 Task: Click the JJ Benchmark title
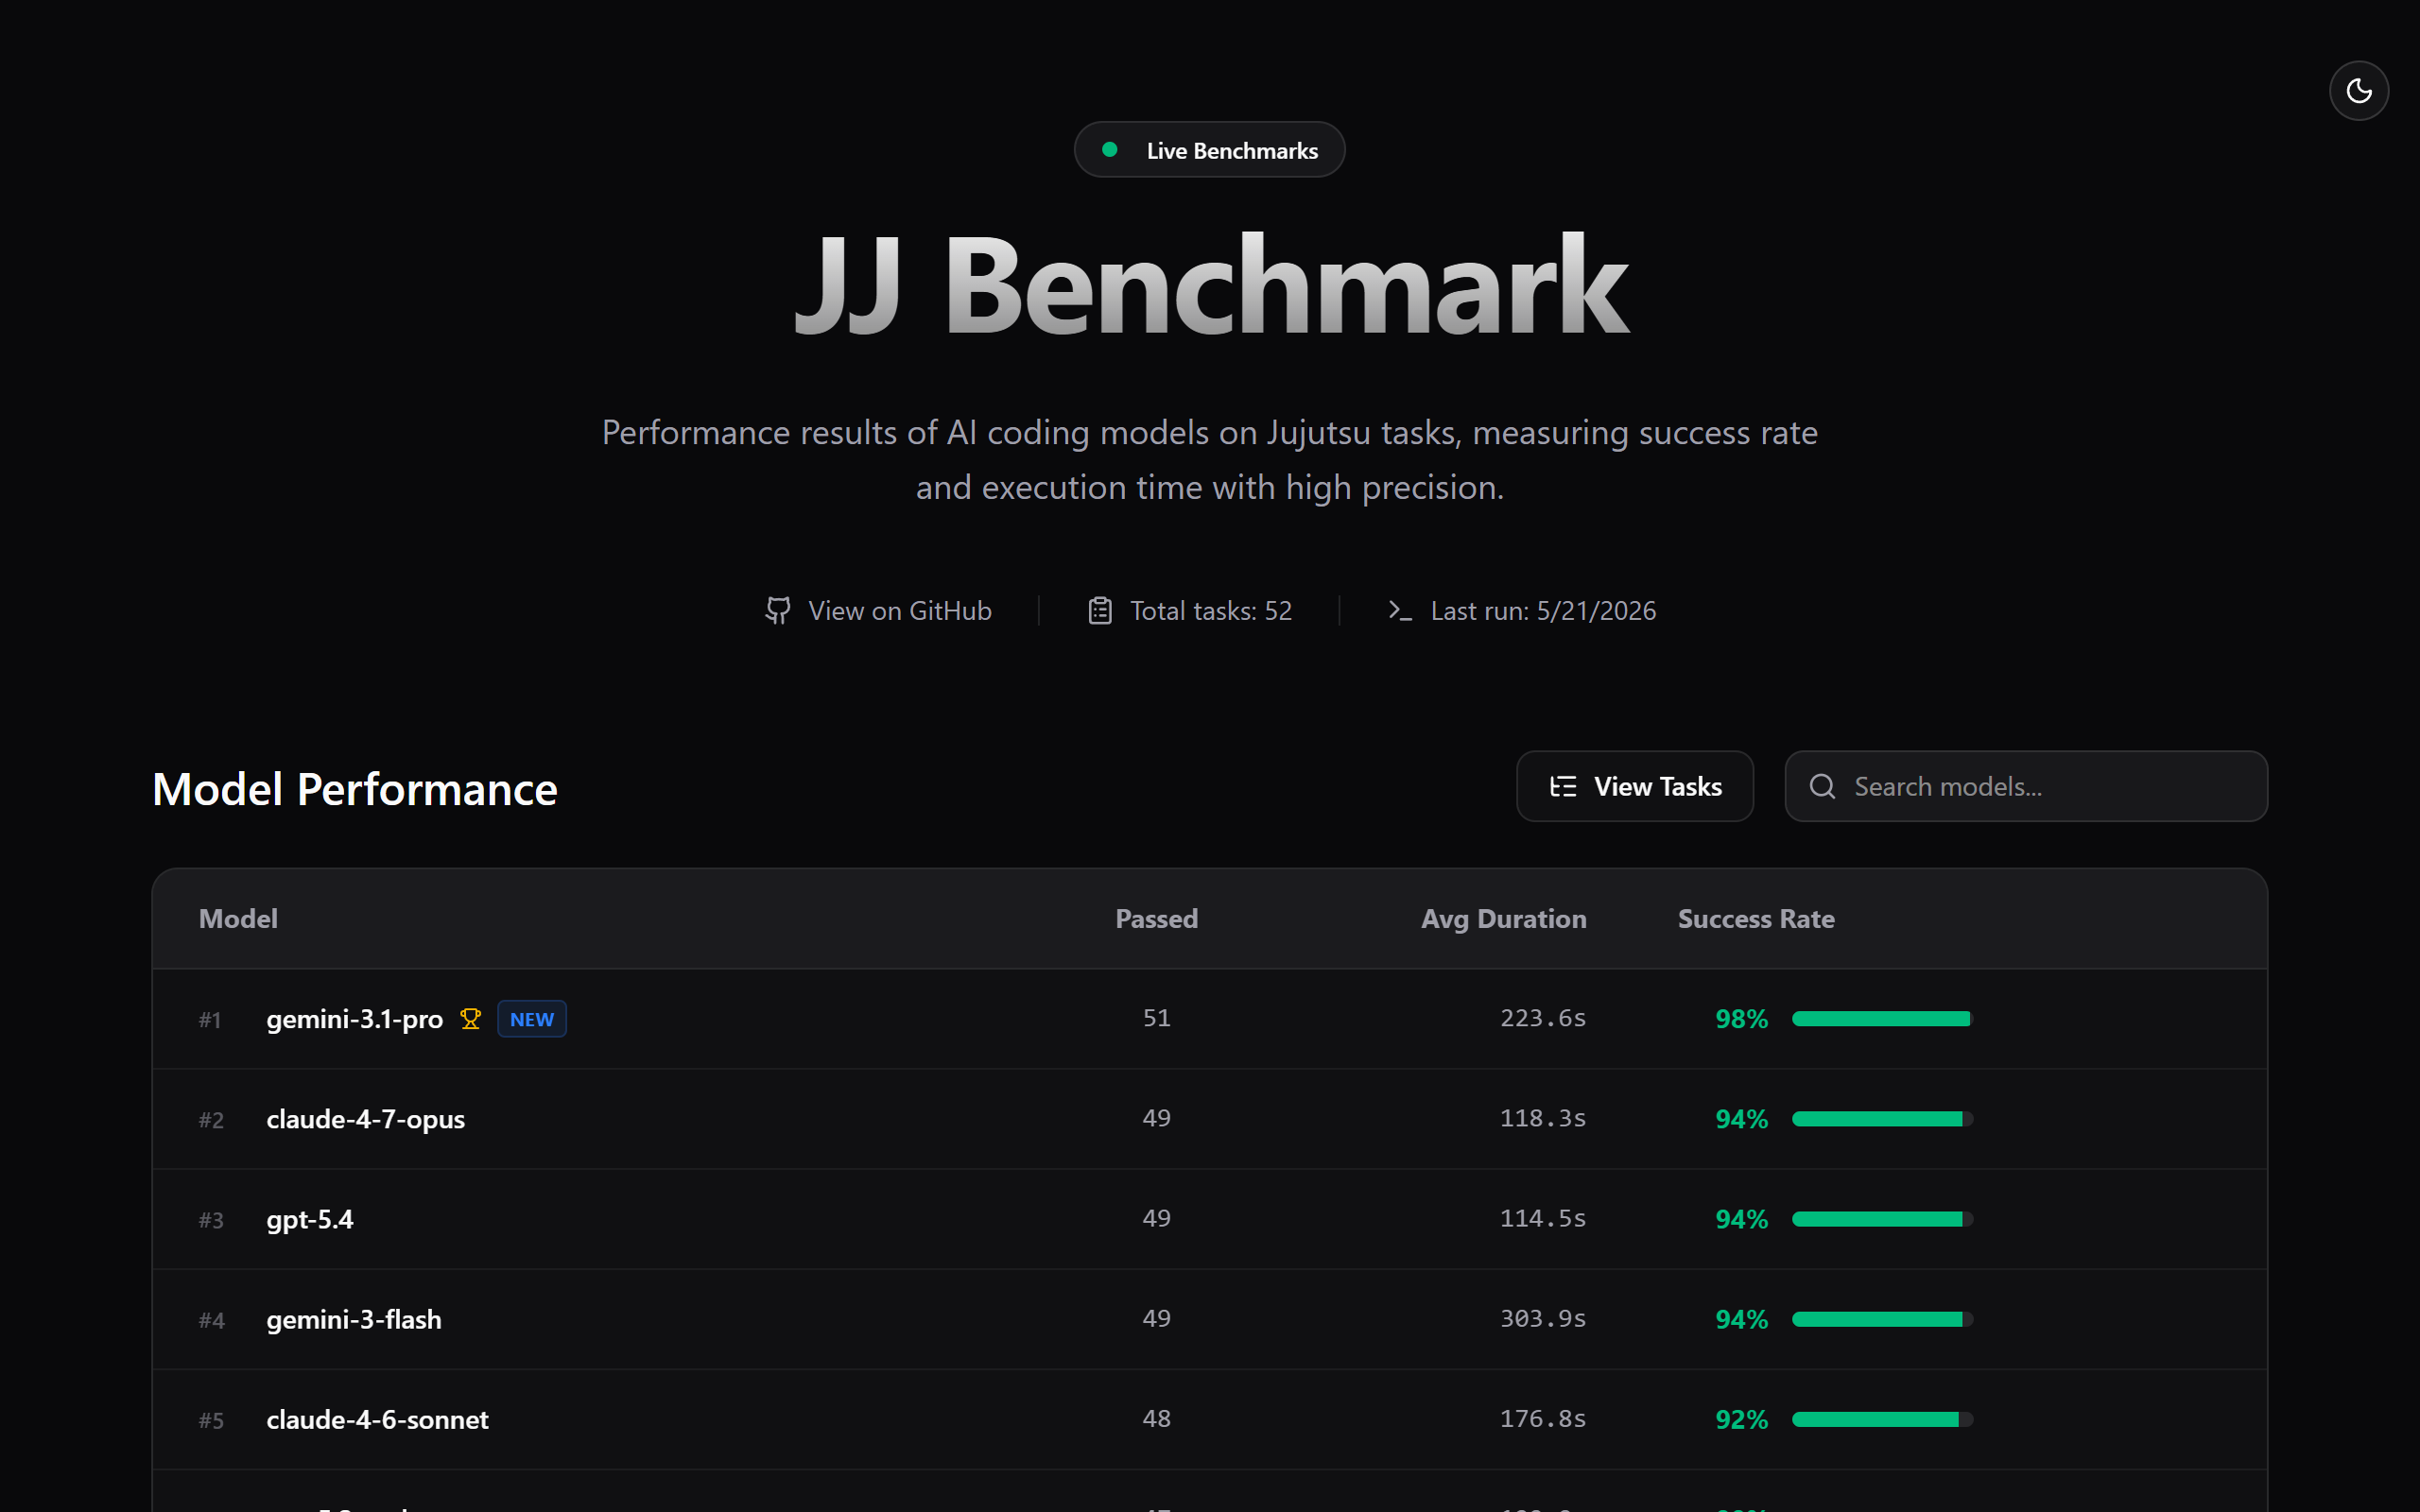(x=1211, y=285)
